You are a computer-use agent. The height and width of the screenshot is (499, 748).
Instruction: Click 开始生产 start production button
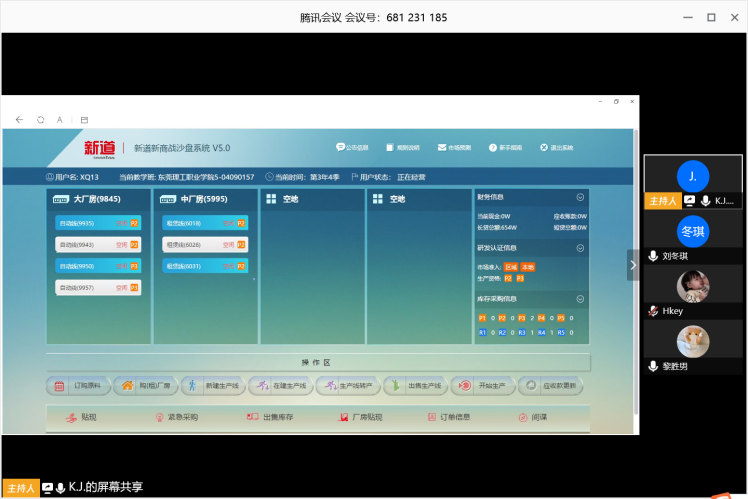pyautogui.click(x=479, y=386)
